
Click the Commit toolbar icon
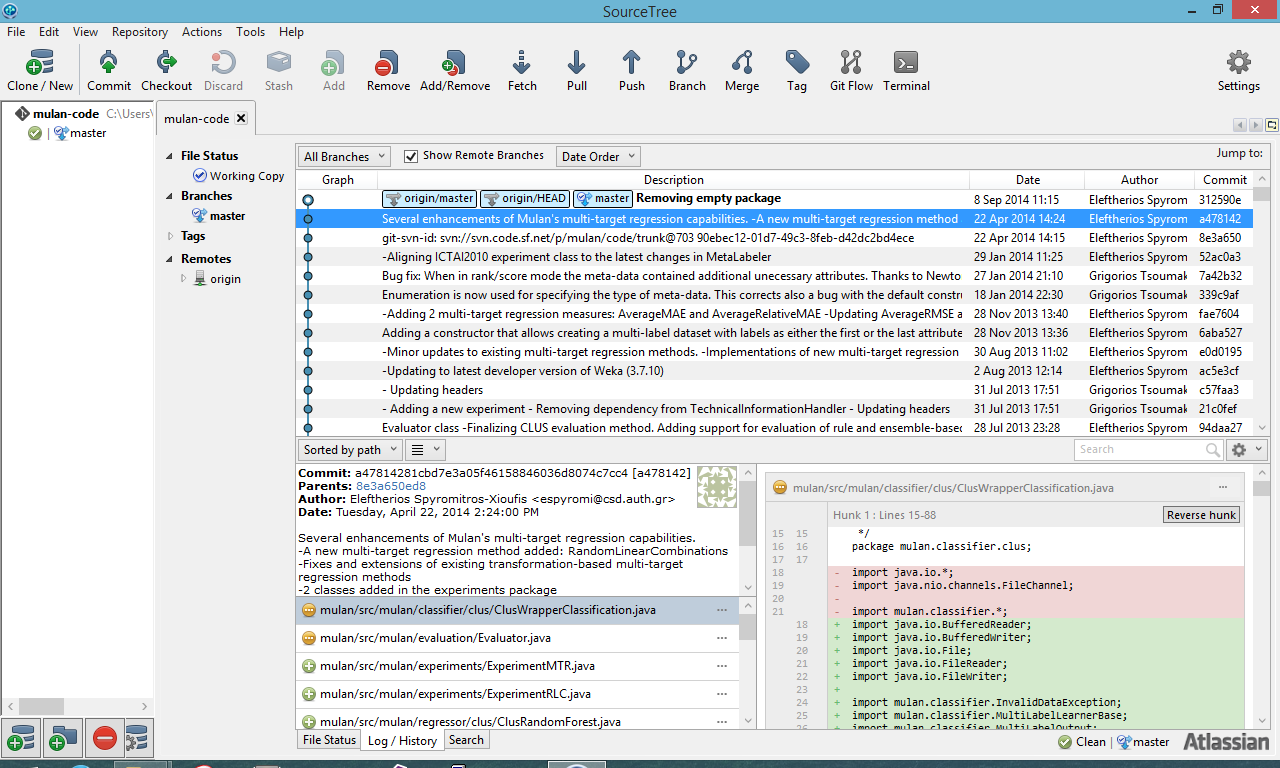pyautogui.click(x=109, y=64)
